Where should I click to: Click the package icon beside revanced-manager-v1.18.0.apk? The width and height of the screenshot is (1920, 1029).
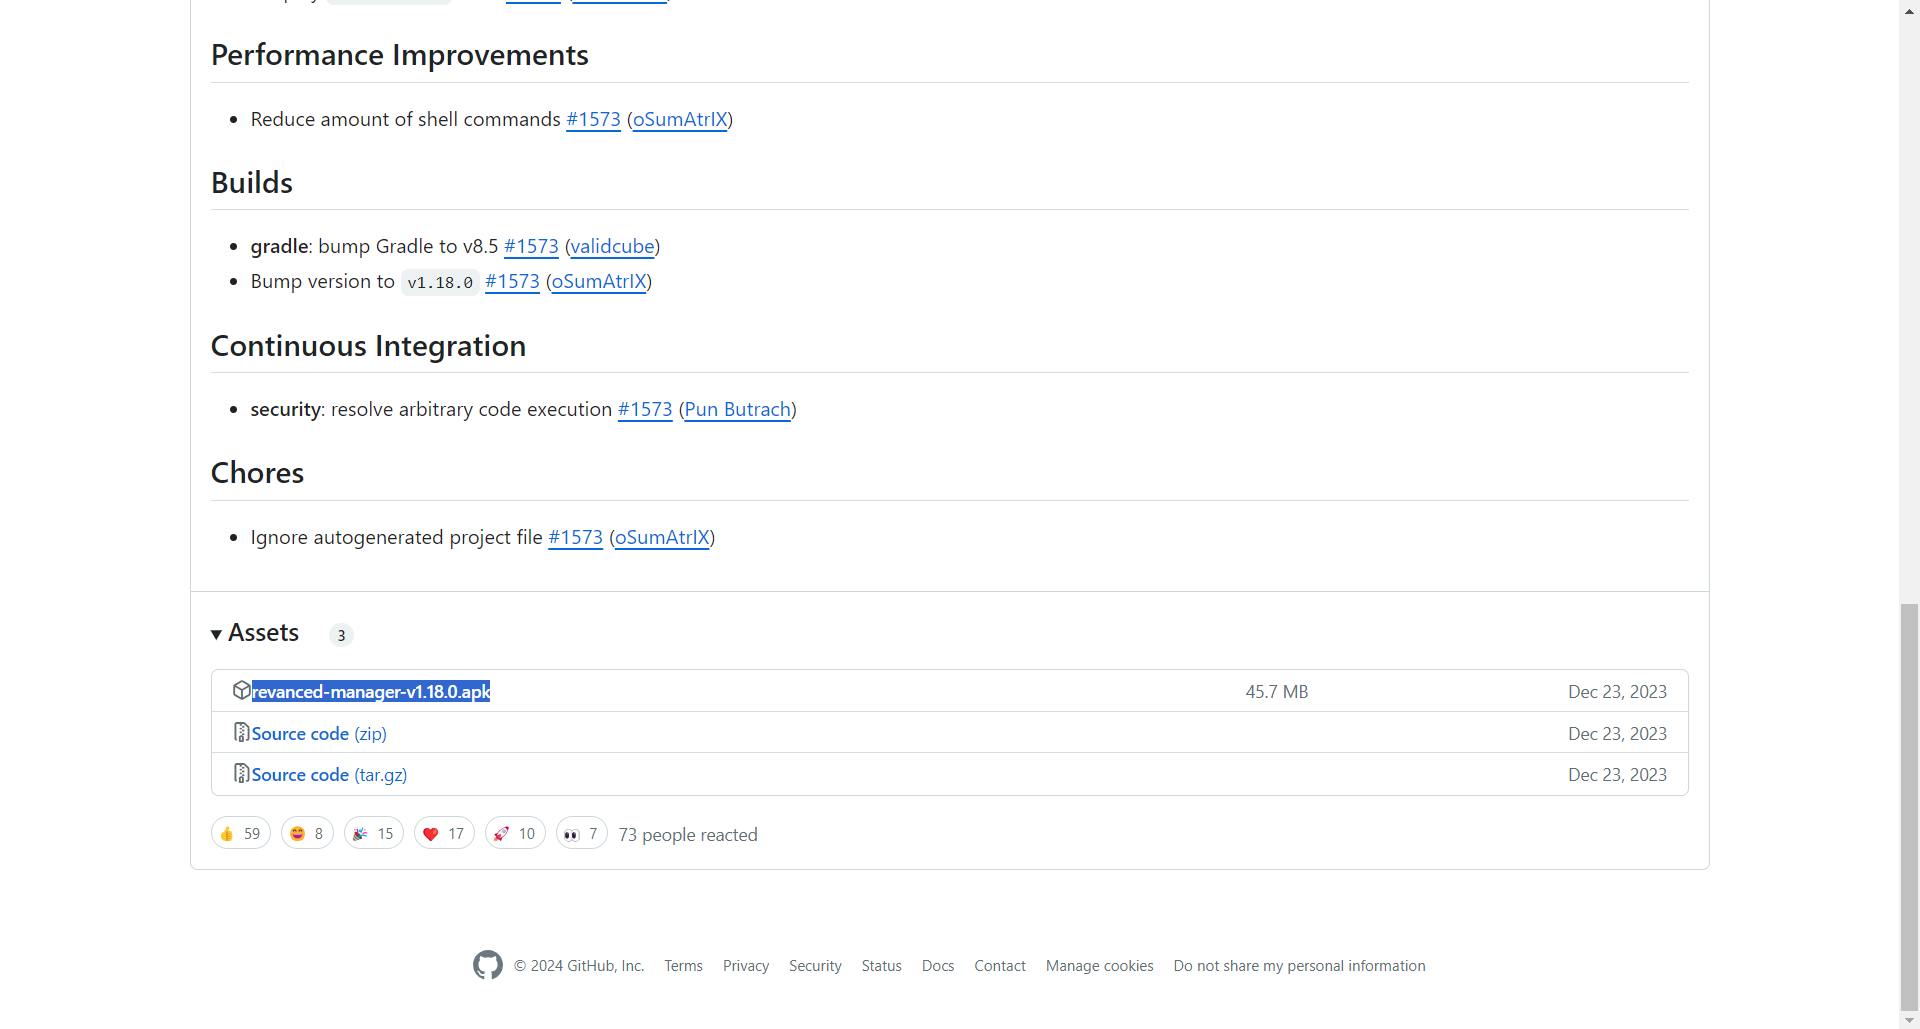[241, 691]
